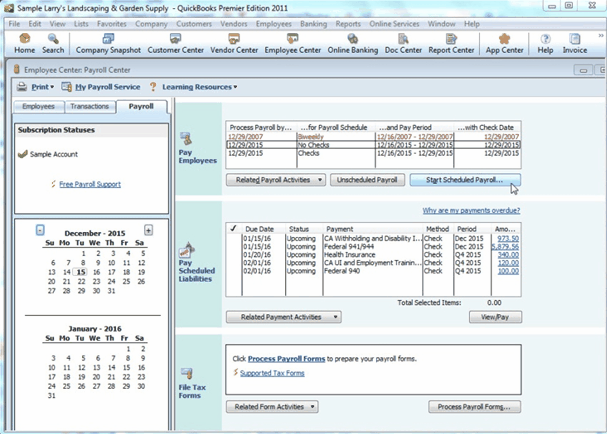Image resolution: width=607 pixels, height=434 pixels.
Task: Open the Supported Tax Forms link
Action: 272,373
